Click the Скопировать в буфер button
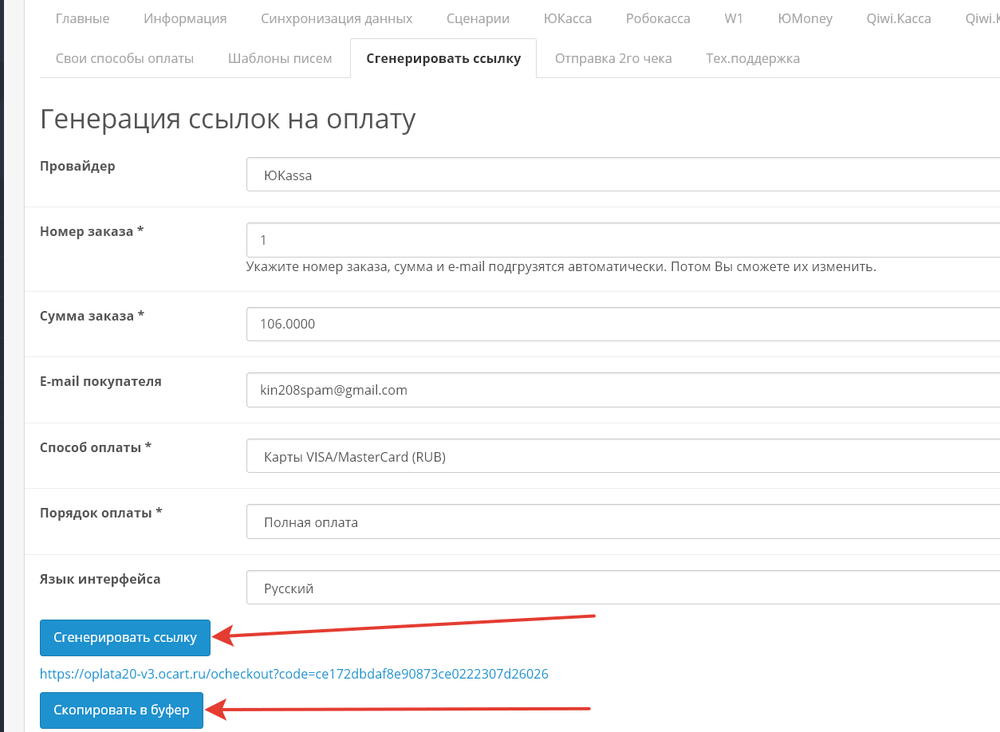Viewport: 1000px width, 732px height. pos(121,710)
